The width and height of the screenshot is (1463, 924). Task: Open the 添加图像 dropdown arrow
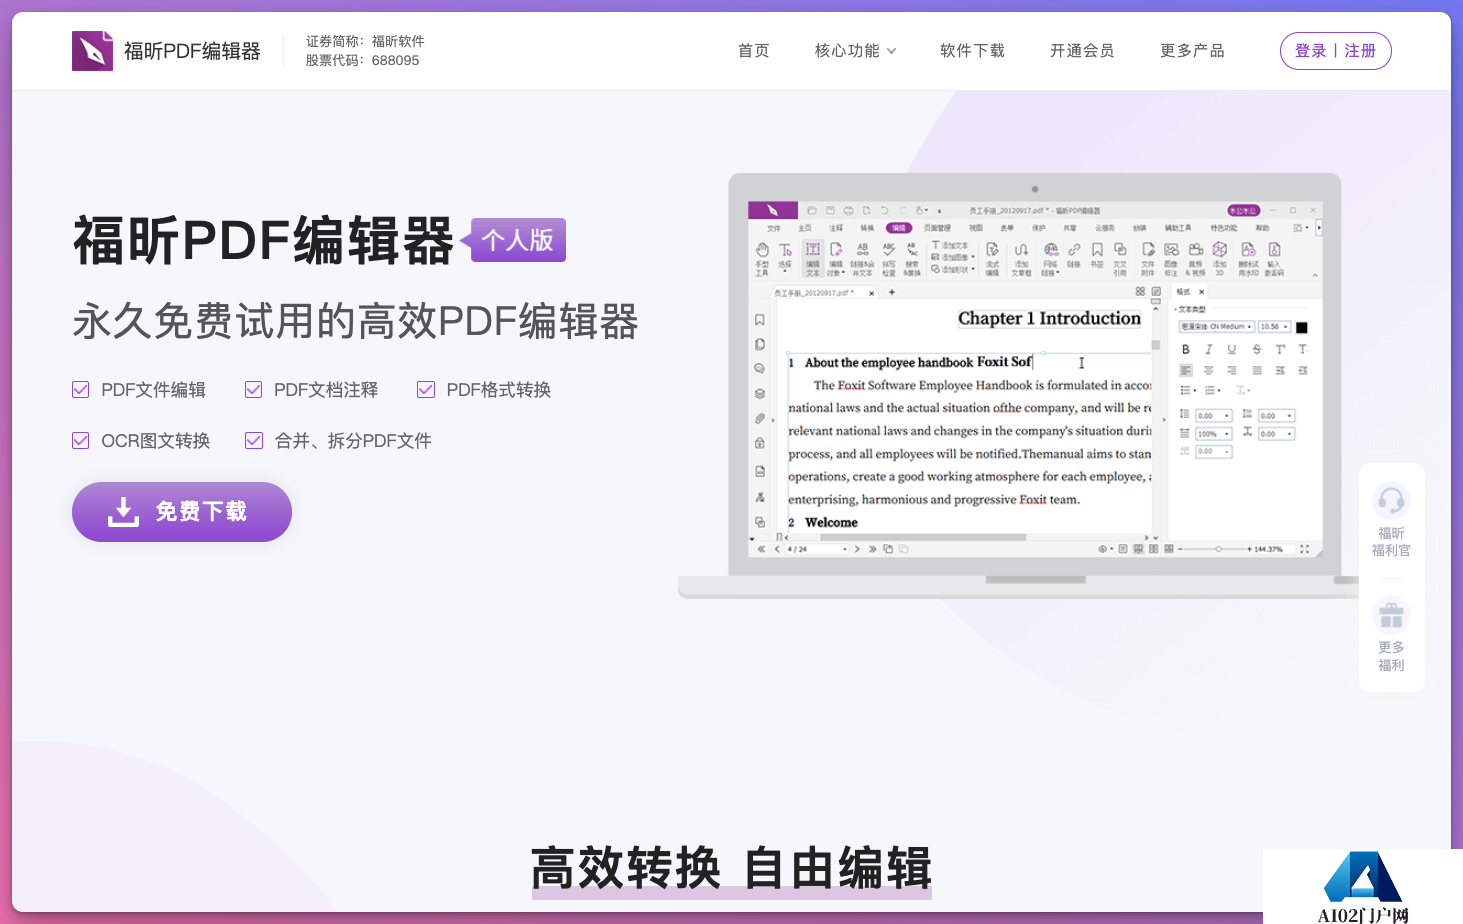[973, 257]
